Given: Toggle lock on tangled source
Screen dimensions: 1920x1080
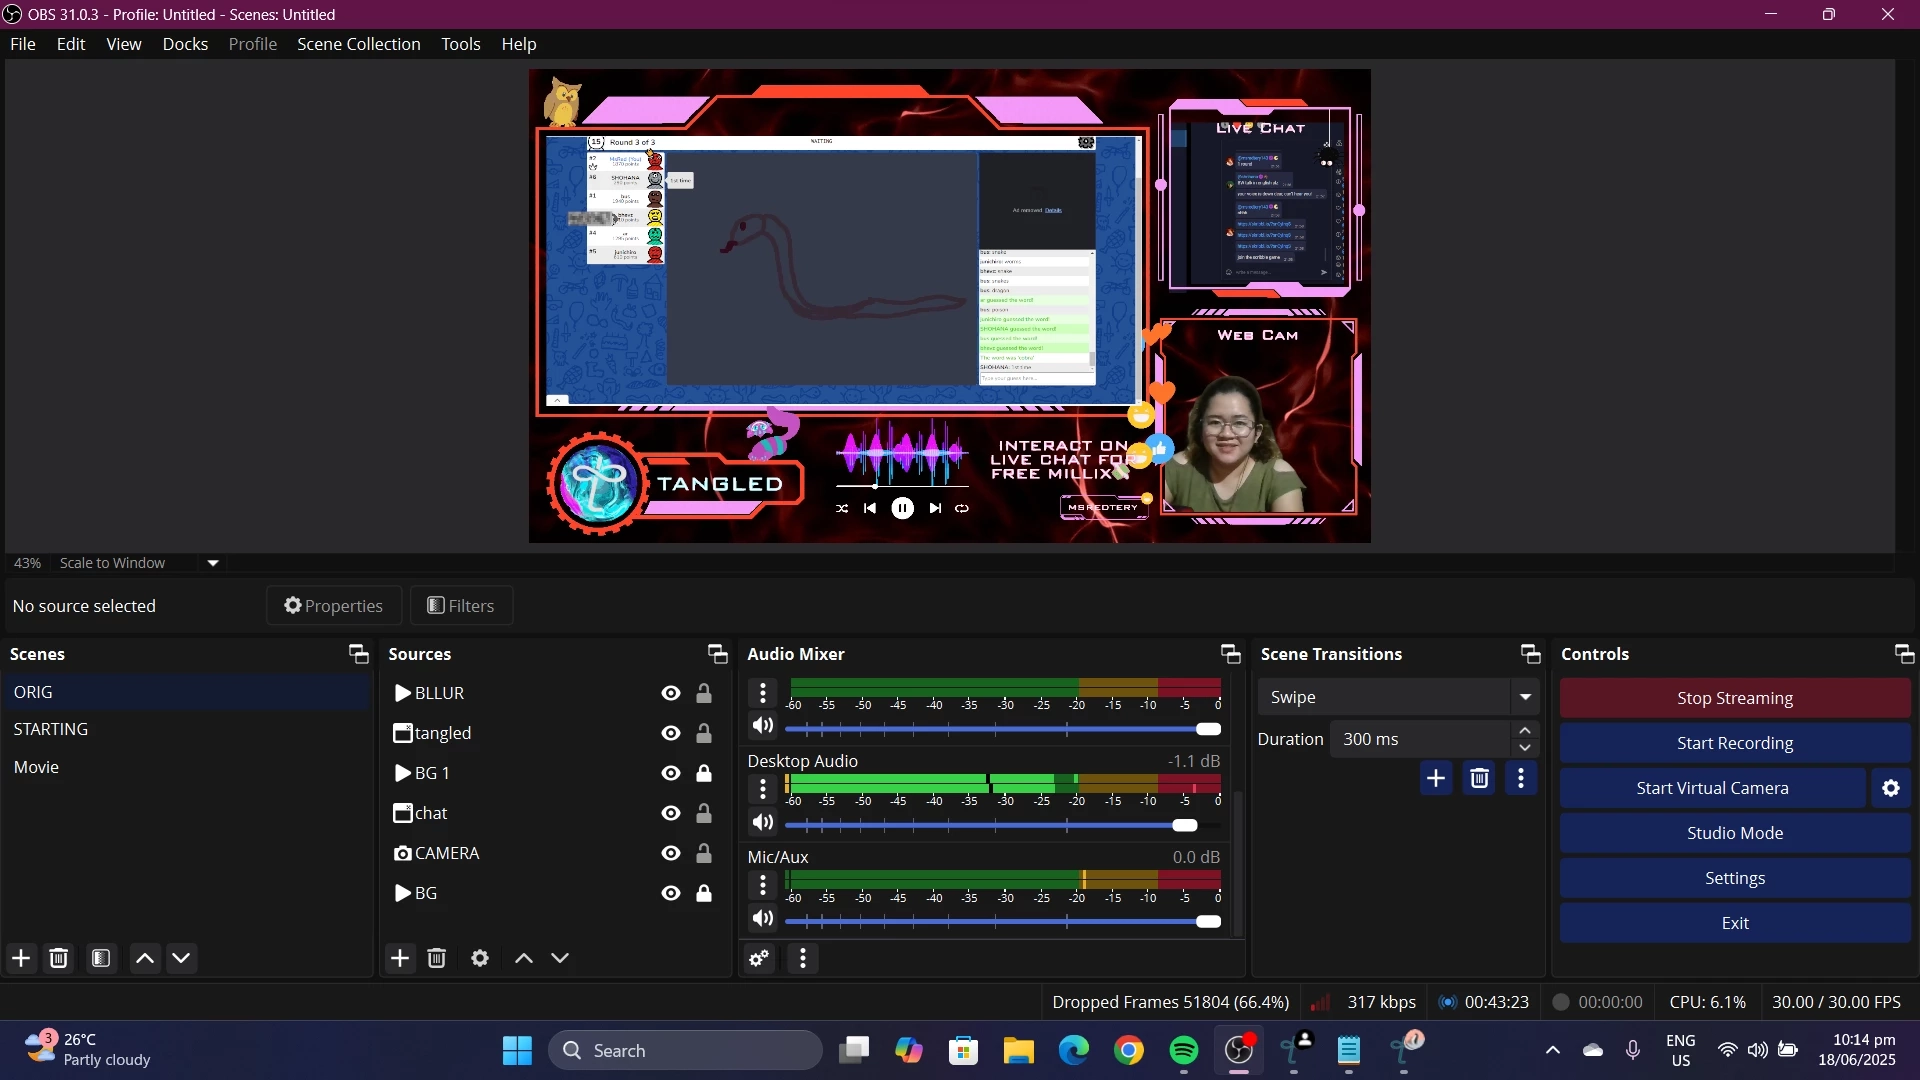Looking at the screenshot, I should tap(704, 733).
